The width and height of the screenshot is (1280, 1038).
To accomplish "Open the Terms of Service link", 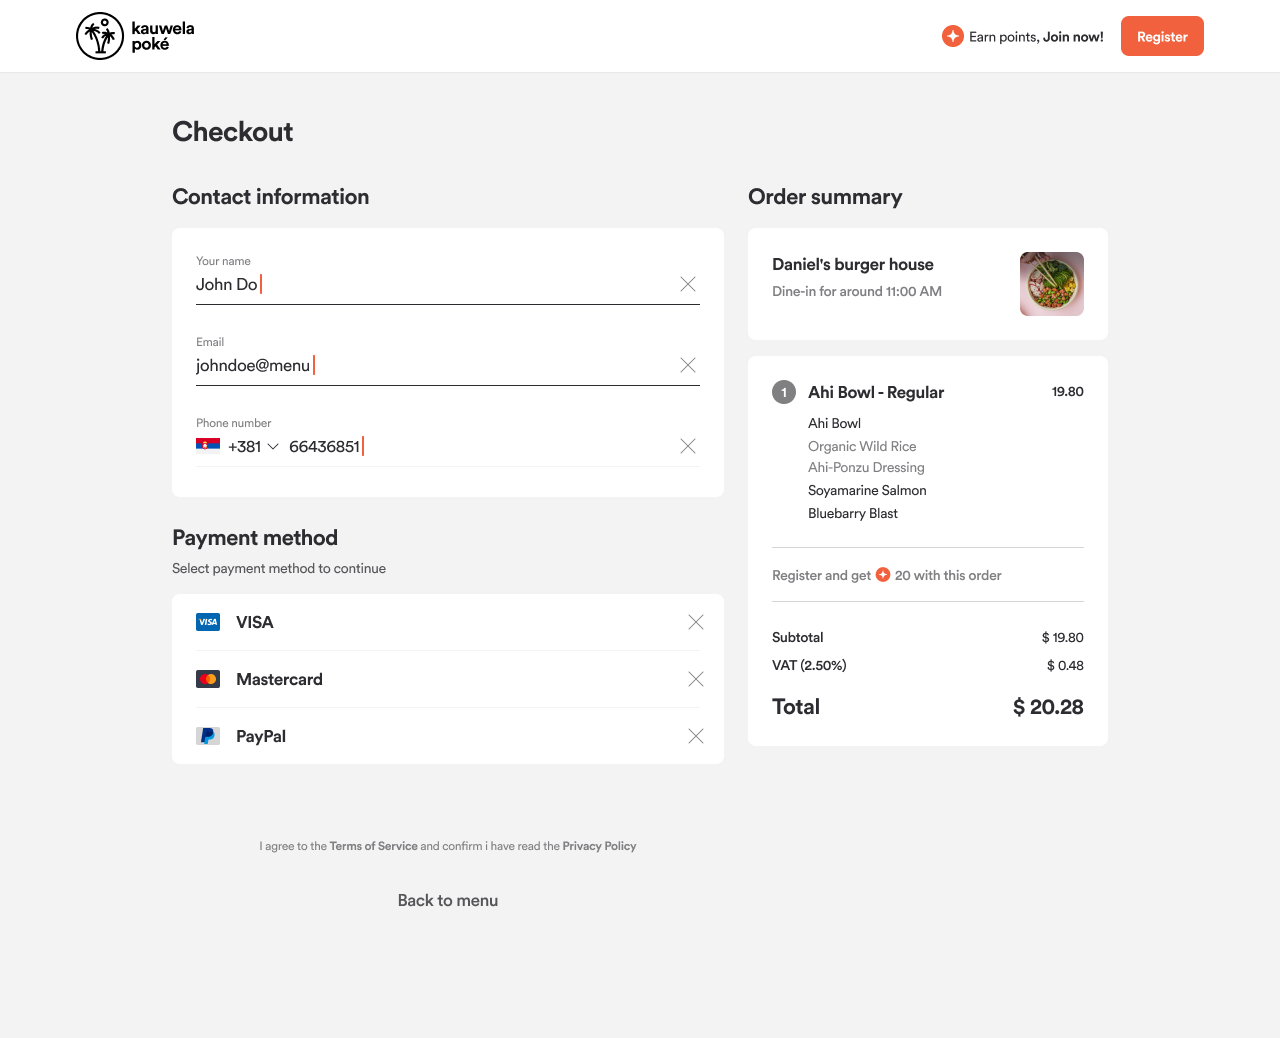I will [373, 846].
